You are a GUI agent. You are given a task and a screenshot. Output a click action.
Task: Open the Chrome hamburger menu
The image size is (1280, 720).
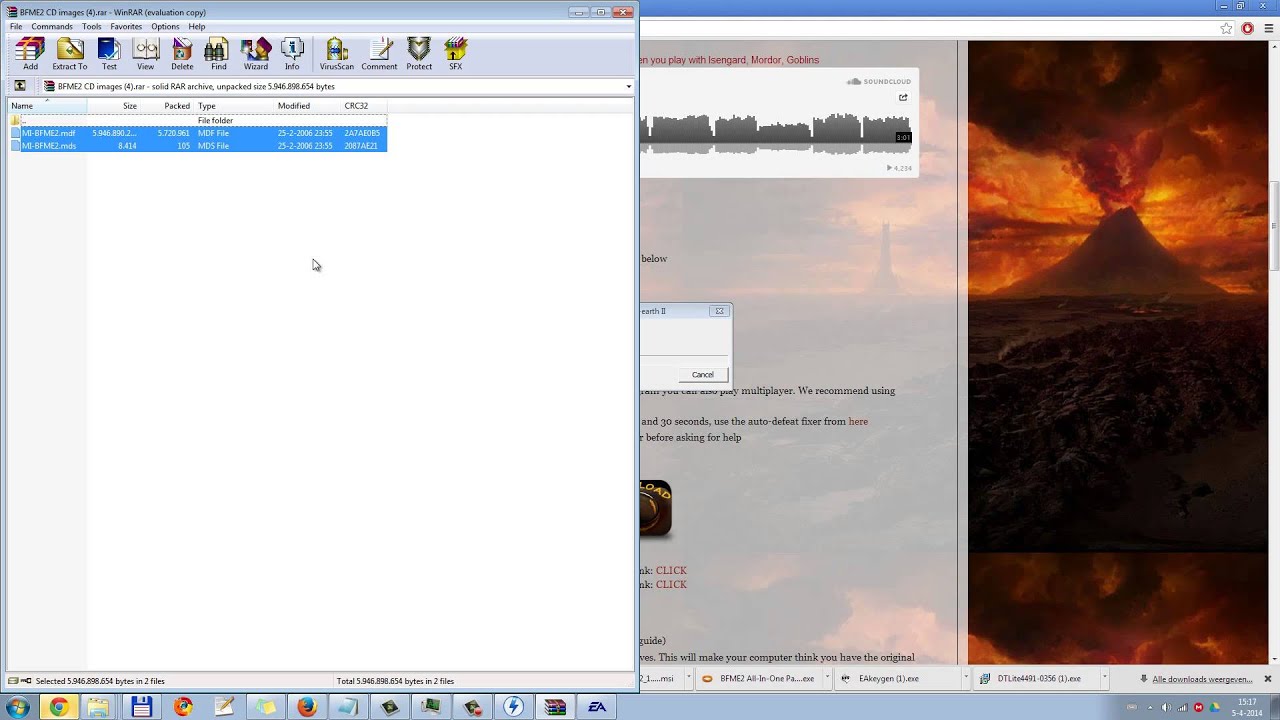1268,28
